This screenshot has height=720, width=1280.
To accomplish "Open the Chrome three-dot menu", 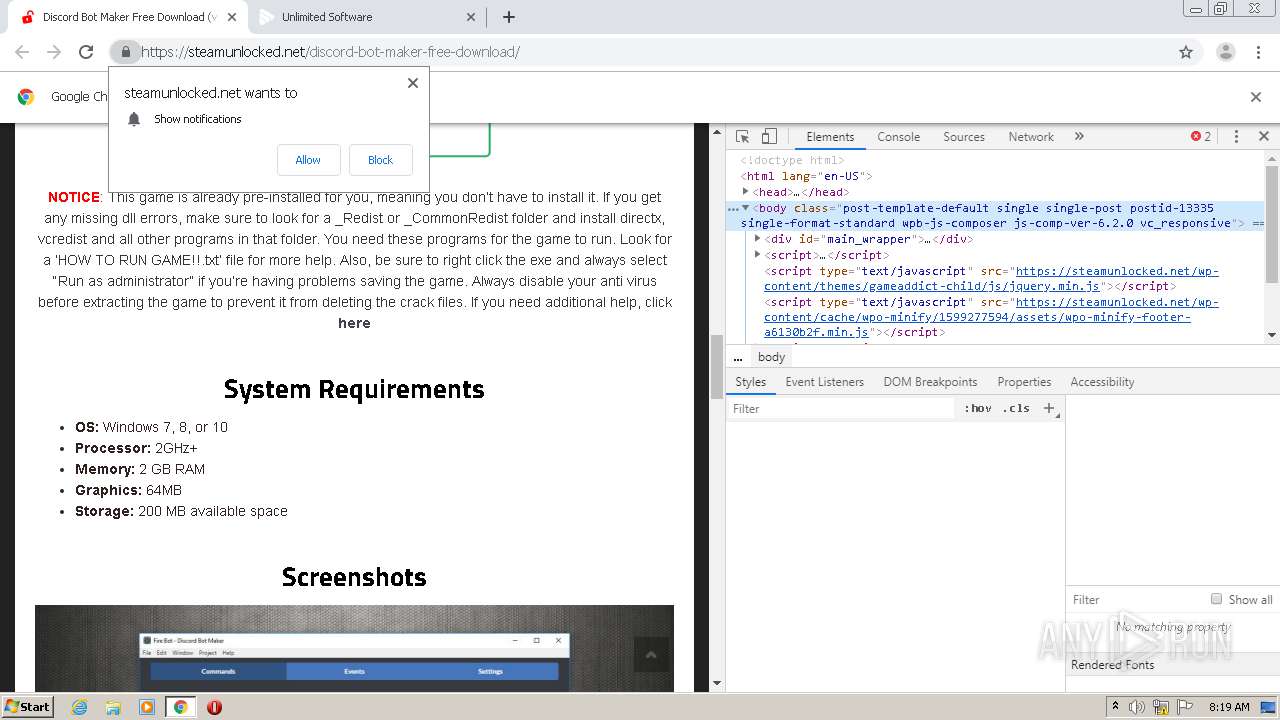I will point(1258,52).
